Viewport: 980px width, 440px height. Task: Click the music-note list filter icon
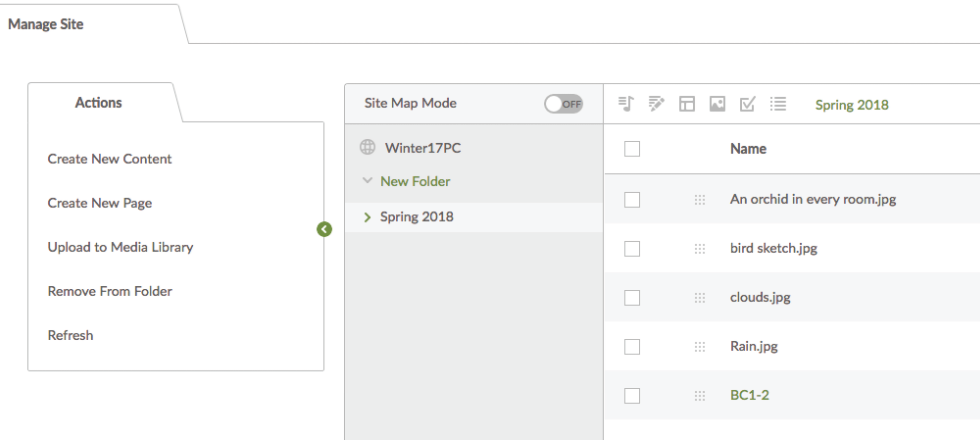tap(626, 104)
